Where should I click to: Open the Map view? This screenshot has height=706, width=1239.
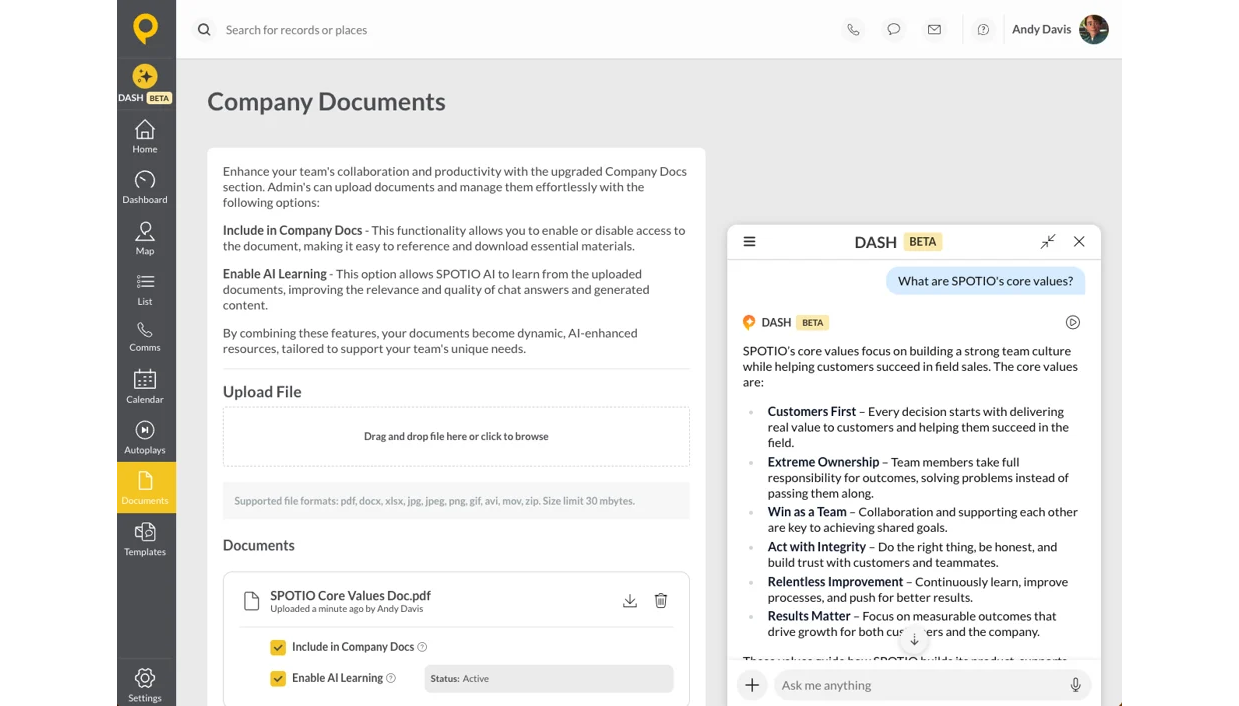(x=145, y=238)
